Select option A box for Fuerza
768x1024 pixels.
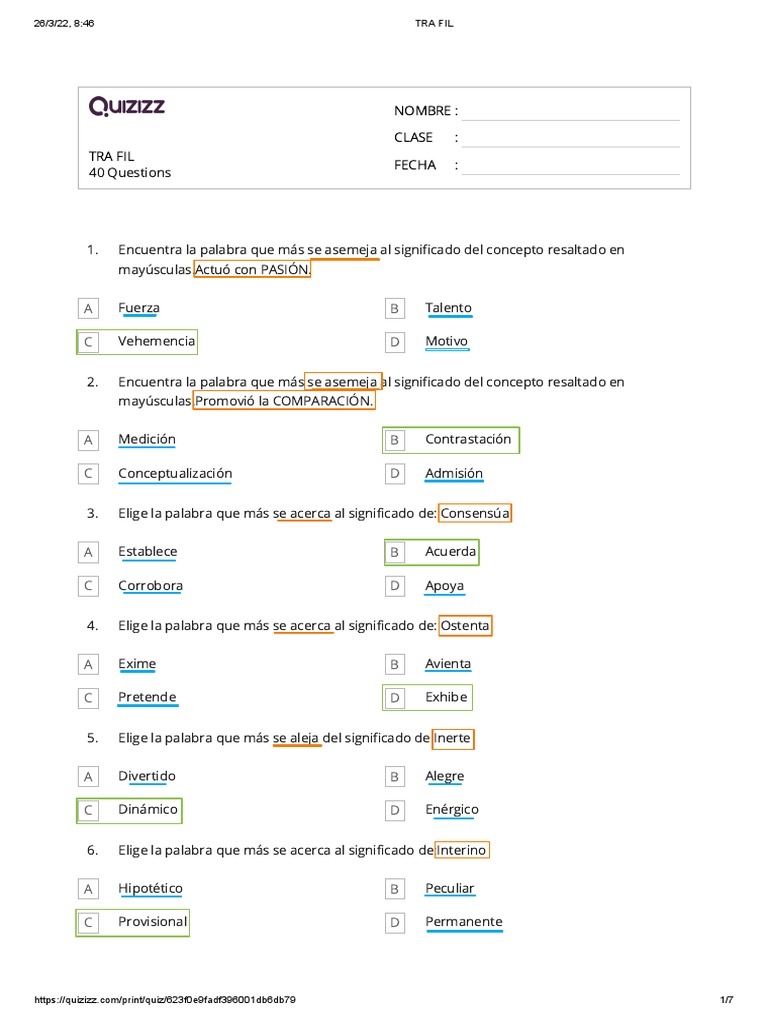tap(89, 309)
